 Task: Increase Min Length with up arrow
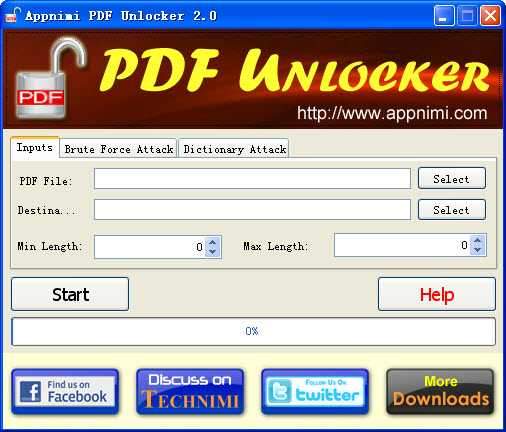pyautogui.click(x=213, y=242)
